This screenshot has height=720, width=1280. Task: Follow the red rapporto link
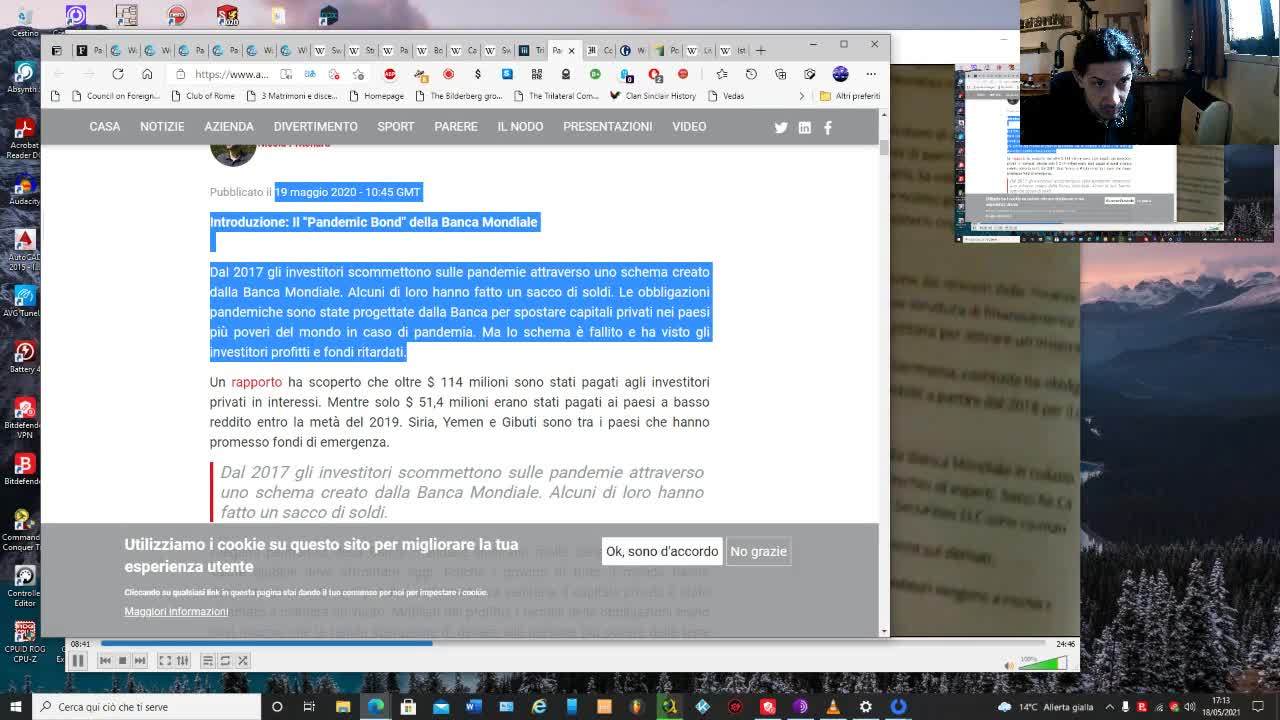pyautogui.click(x=257, y=382)
